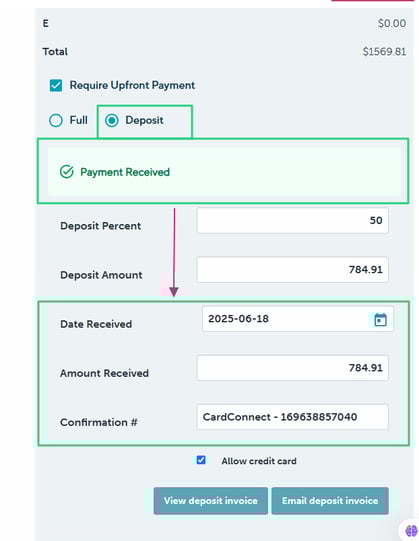419x541 pixels.
Task: Click the Deposit Amount input field
Action: (x=293, y=269)
